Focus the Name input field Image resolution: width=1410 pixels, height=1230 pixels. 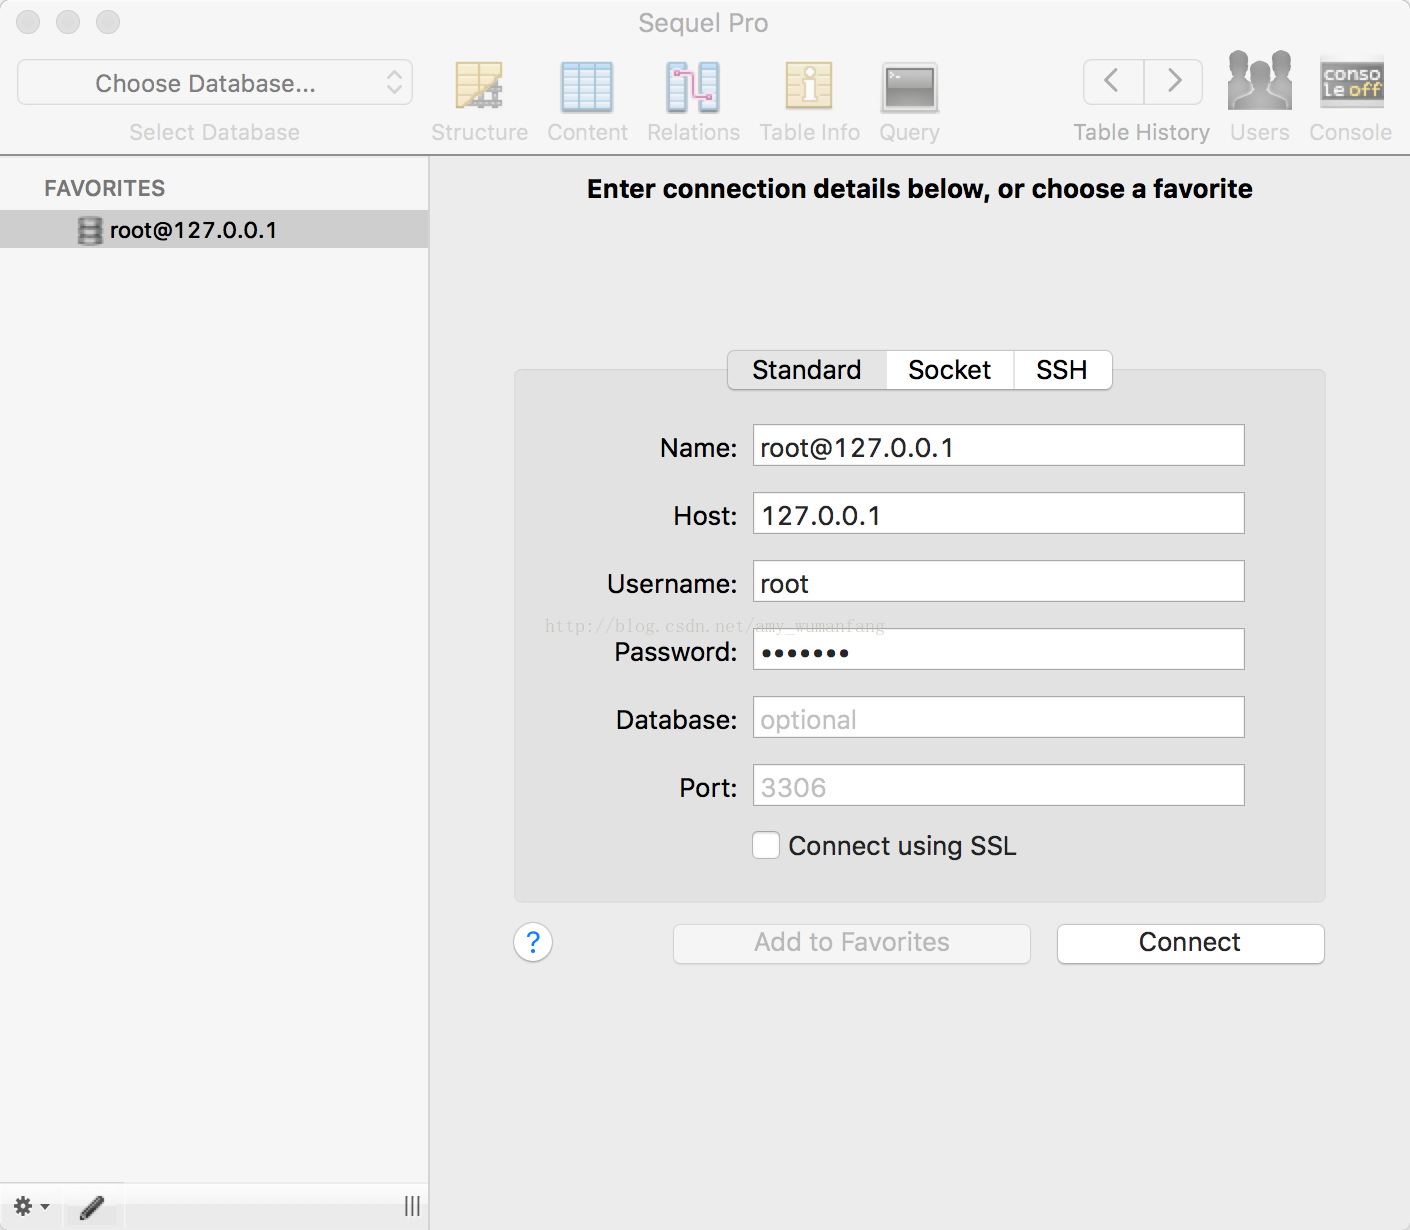[999, 446]
